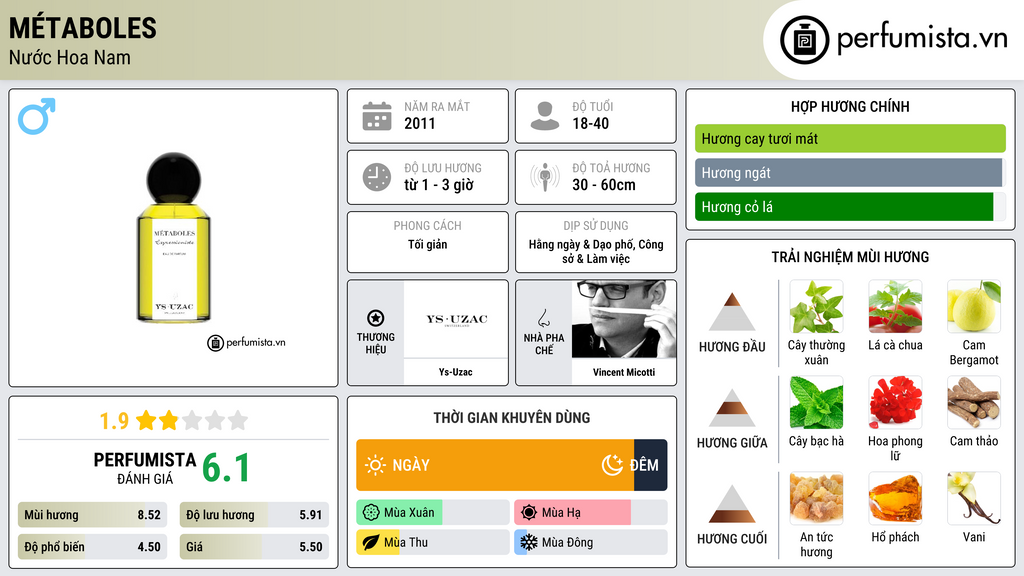Viewport: 1024px width, 576px height.
Task: Click the Hợp hương chính heading
Action: click(x=850, y=106)
